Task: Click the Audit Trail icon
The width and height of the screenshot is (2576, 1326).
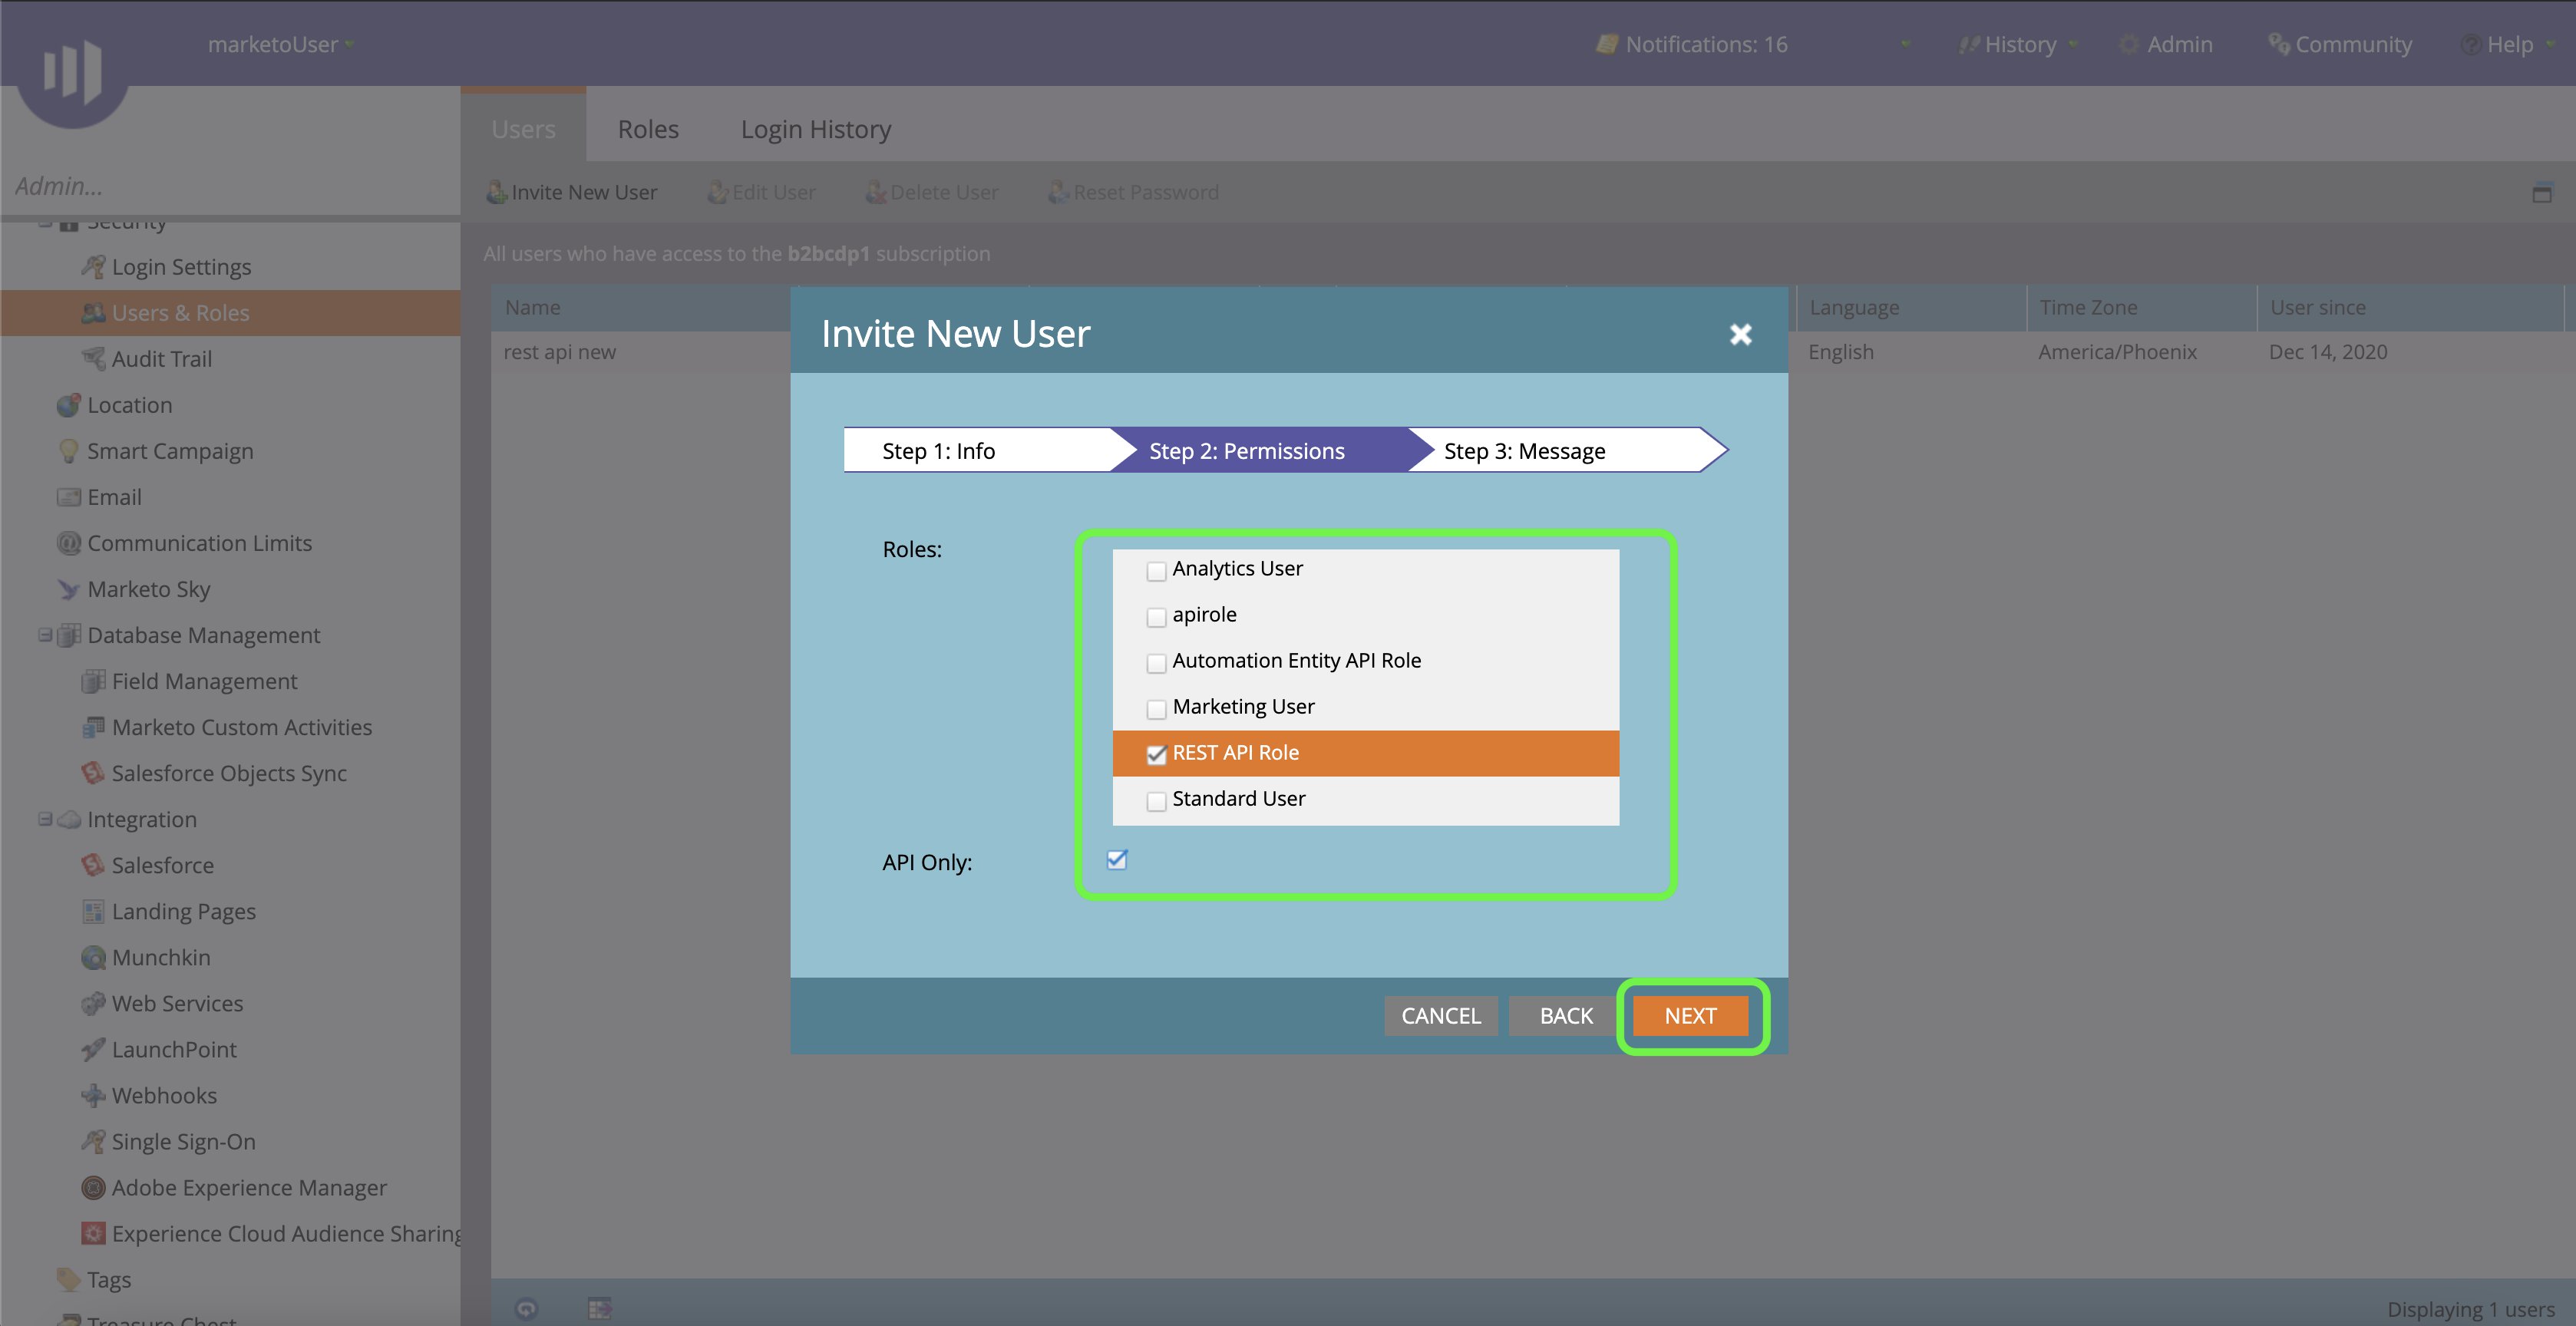Action: tap(93, 358)
